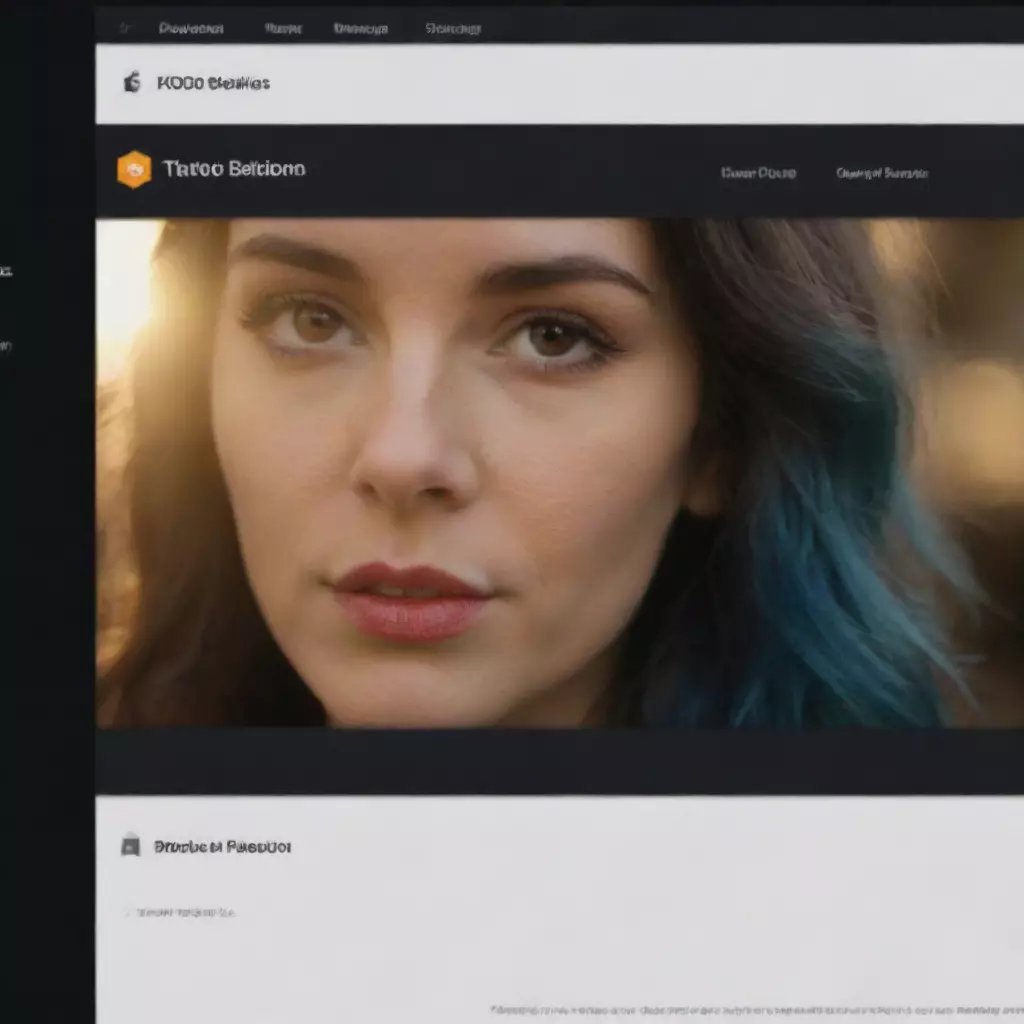Click the orange hexagon logo icon
The width and height of the screenshot is (1024, 1024).
134,169
